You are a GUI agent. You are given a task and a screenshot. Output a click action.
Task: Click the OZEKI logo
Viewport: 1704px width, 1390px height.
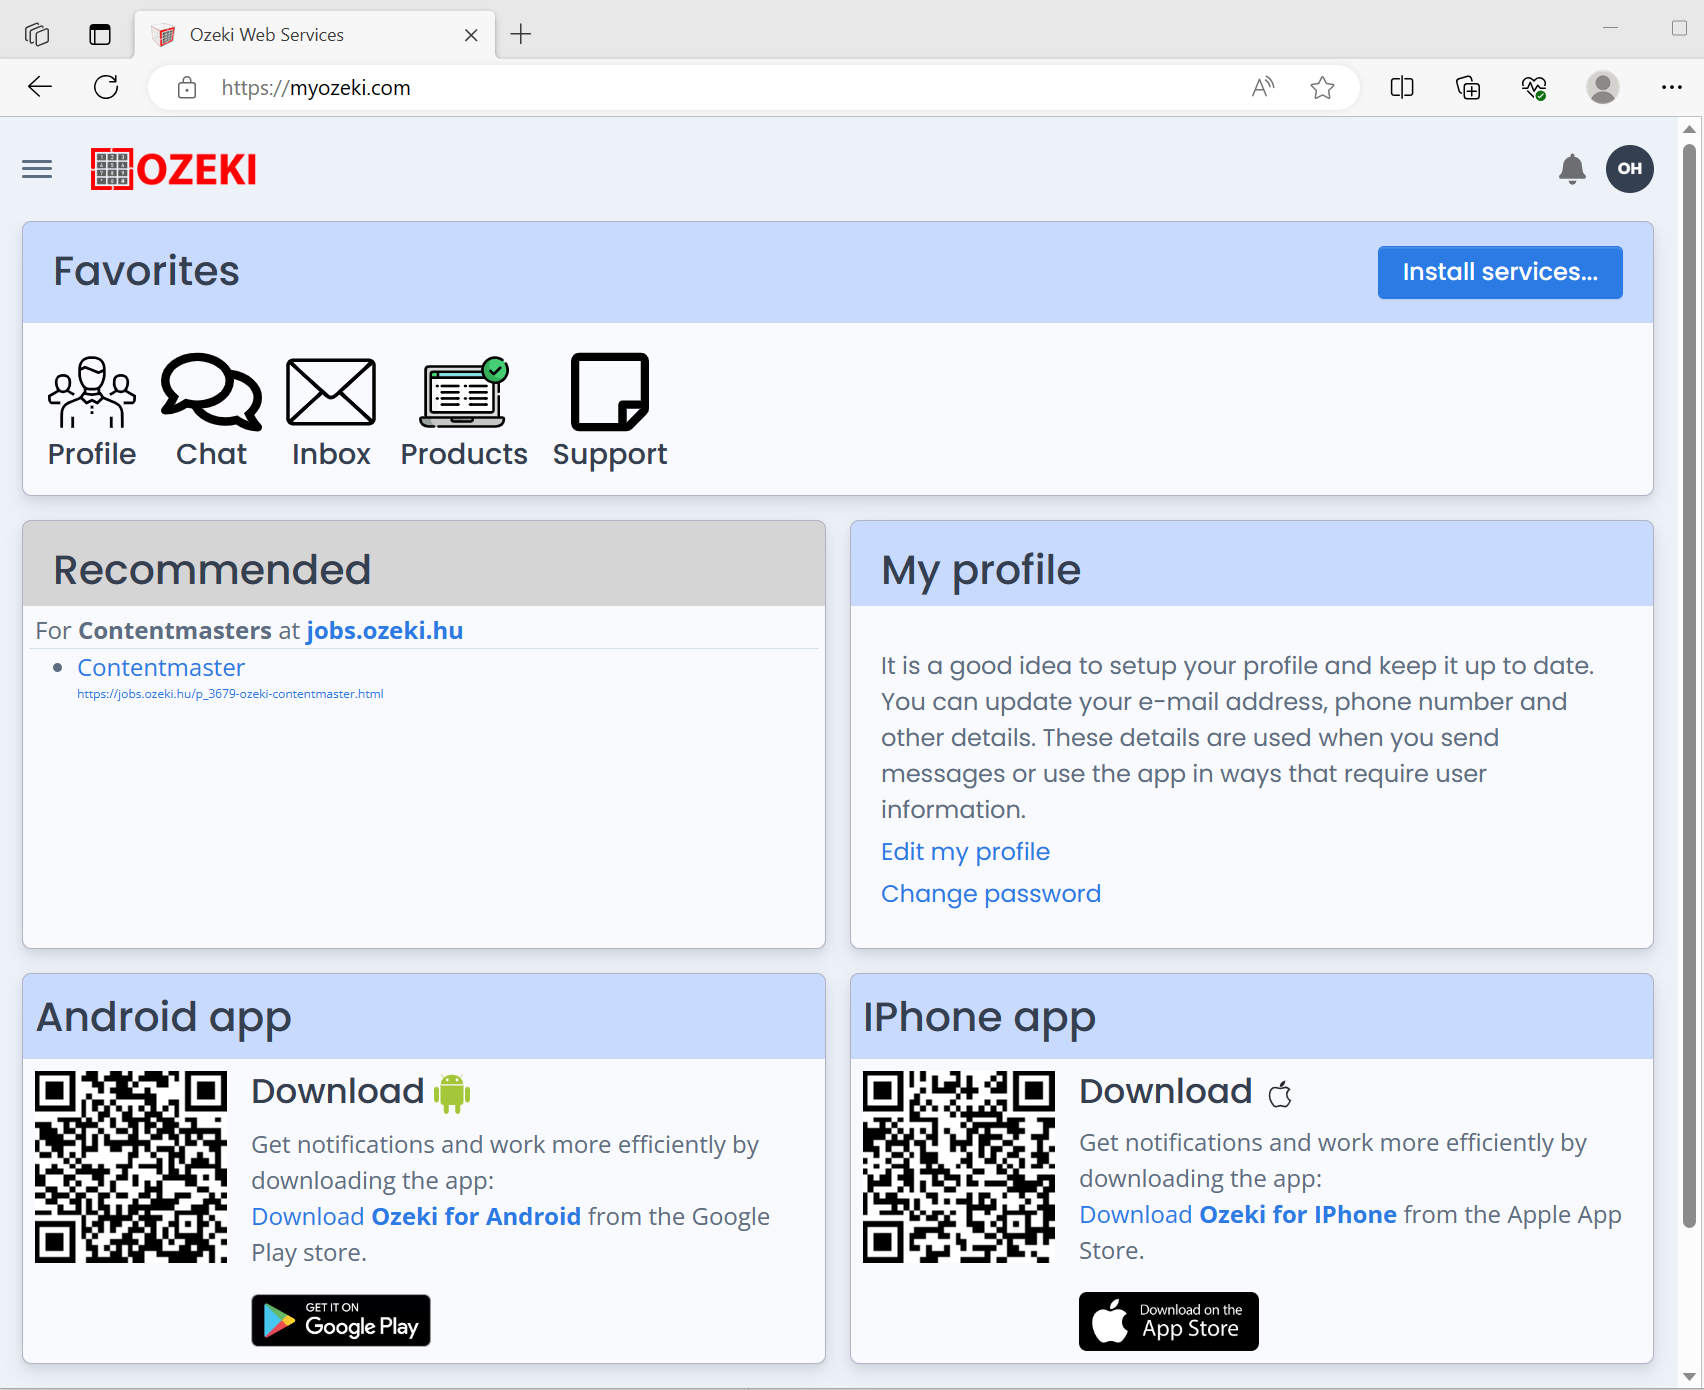click(x=174, y=169)
